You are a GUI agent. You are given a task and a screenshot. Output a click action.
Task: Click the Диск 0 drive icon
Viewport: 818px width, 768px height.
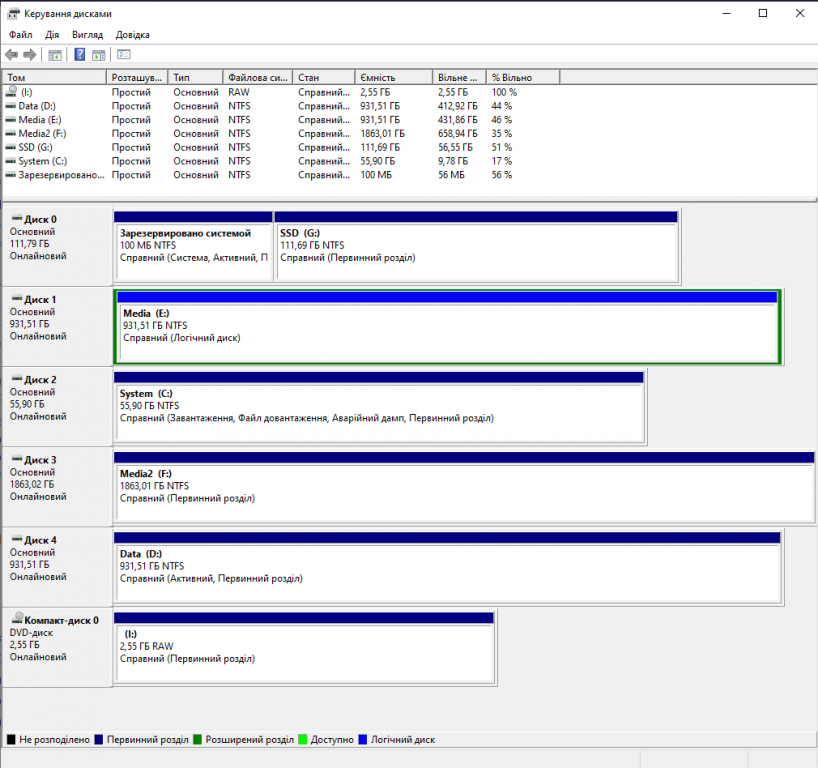17,218
